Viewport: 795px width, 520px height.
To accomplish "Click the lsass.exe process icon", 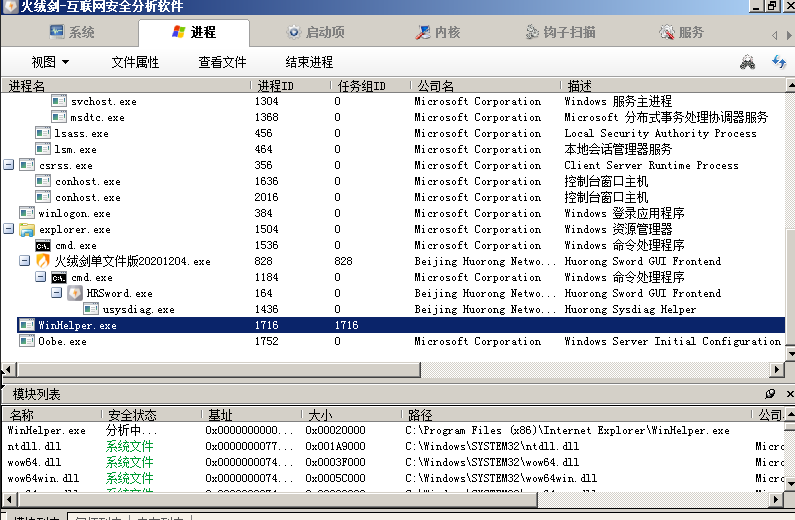I will [x=43, y=133].
